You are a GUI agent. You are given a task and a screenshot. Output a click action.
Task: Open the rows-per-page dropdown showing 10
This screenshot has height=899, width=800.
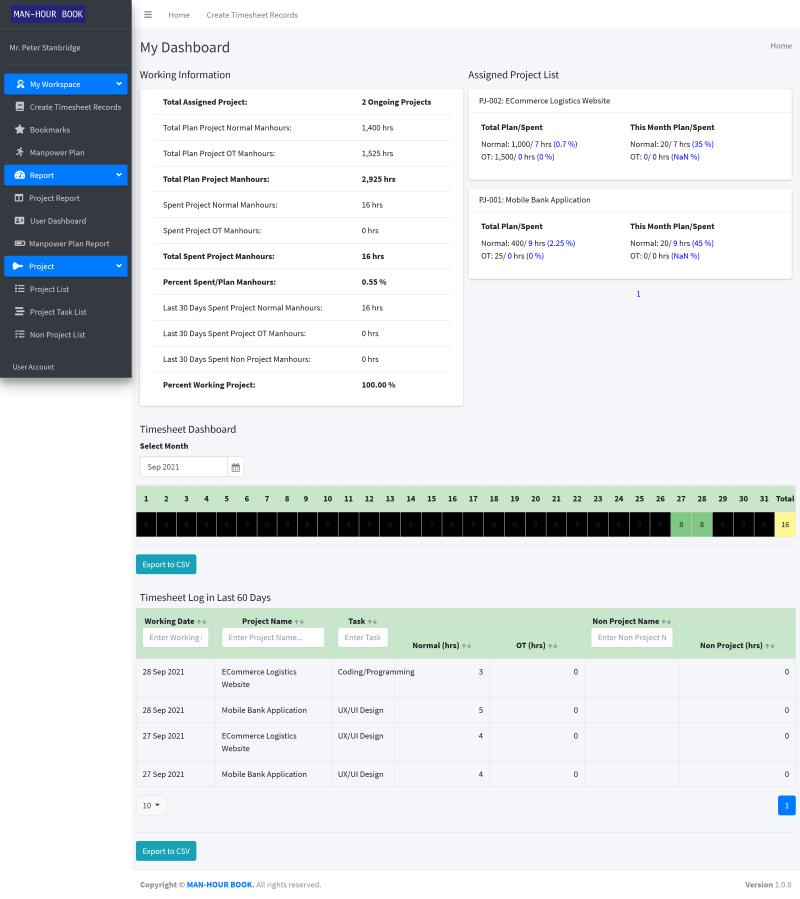151,805
